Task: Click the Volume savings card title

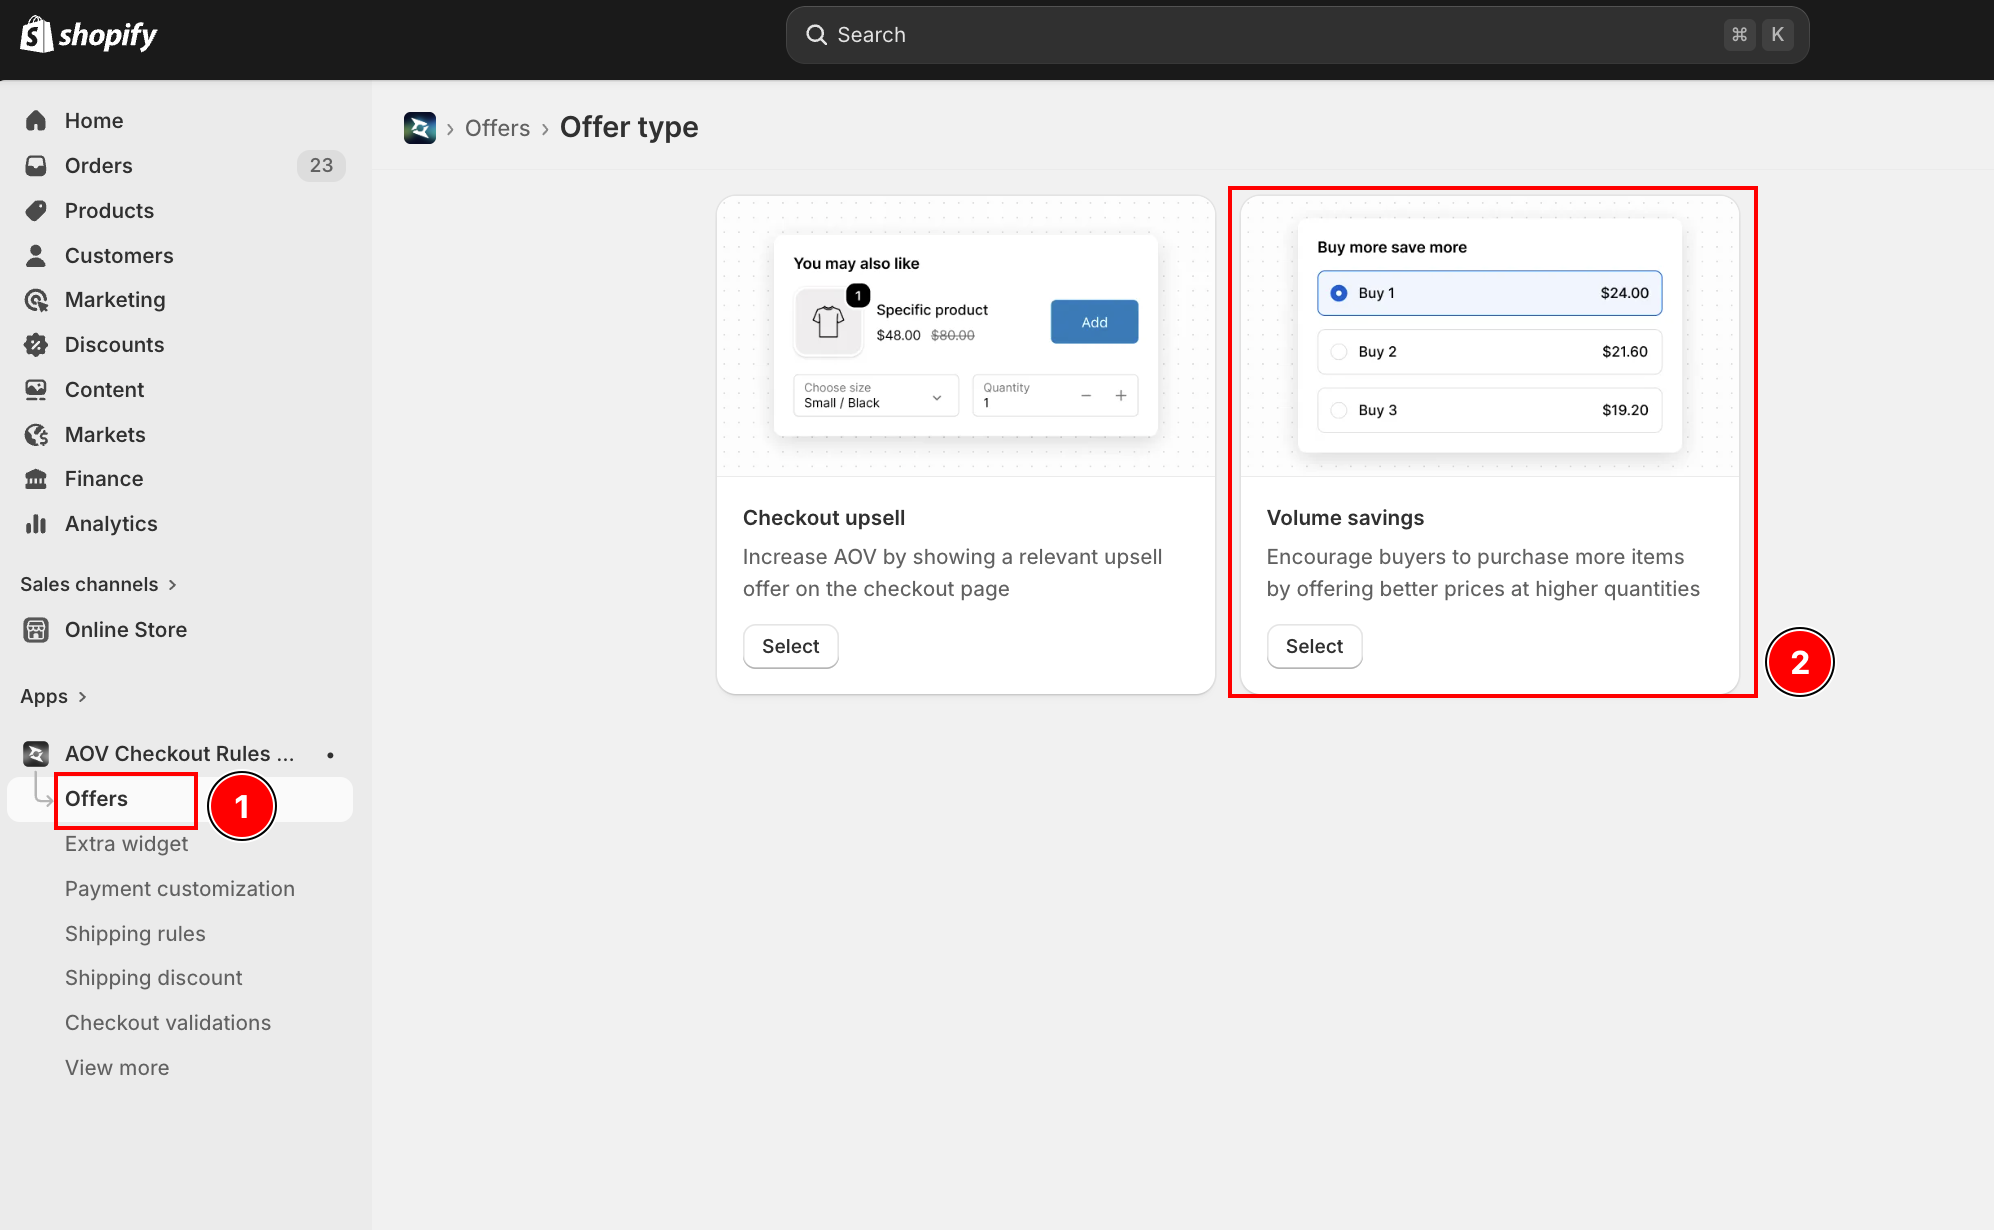Action: point(1345,518)
